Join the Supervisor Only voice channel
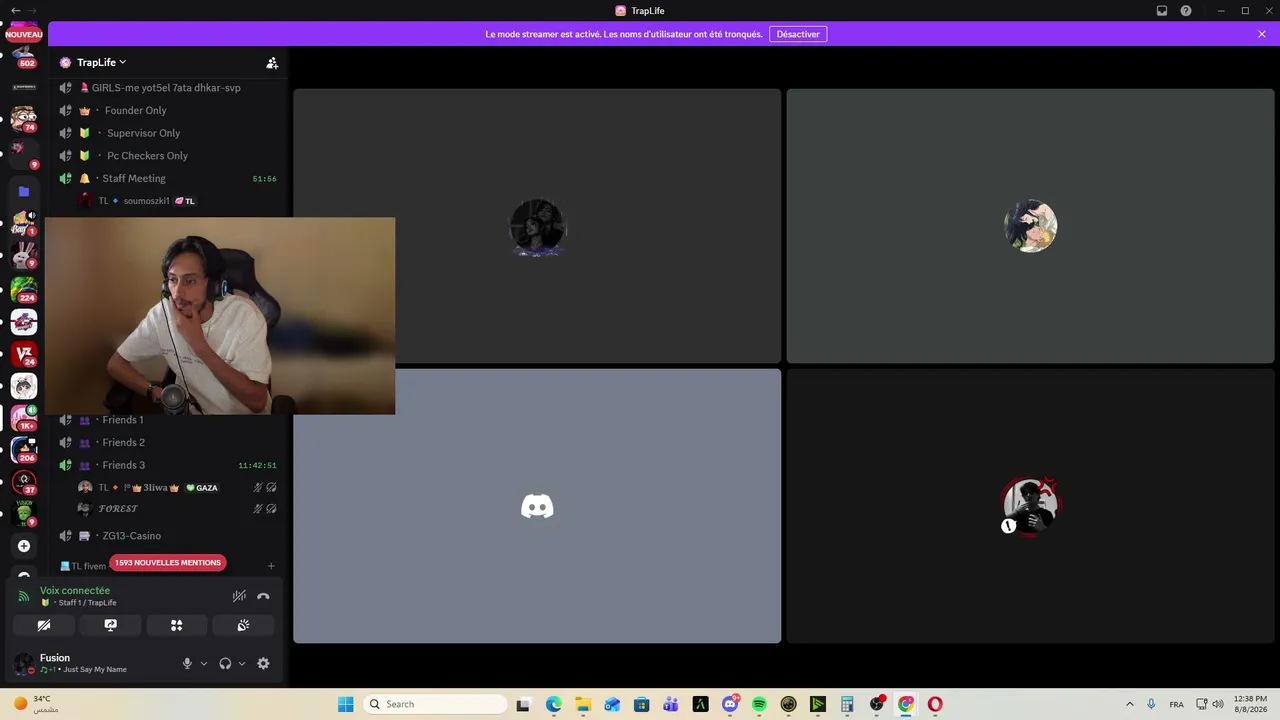 (166, 133)
